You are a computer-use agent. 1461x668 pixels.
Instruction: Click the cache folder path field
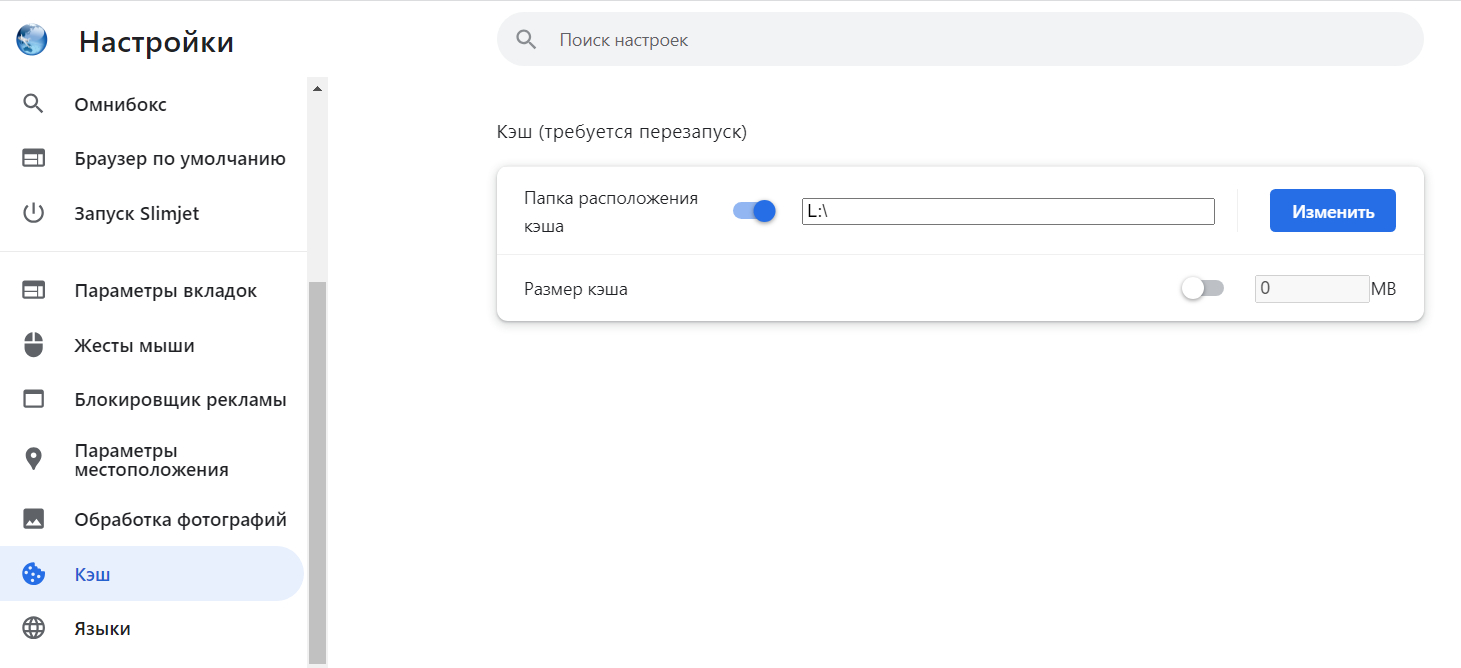pos(1007,211)
